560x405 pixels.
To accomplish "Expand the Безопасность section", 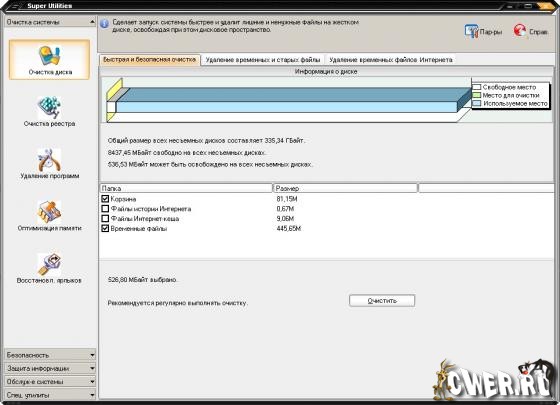I will click(x=50, y=355).
